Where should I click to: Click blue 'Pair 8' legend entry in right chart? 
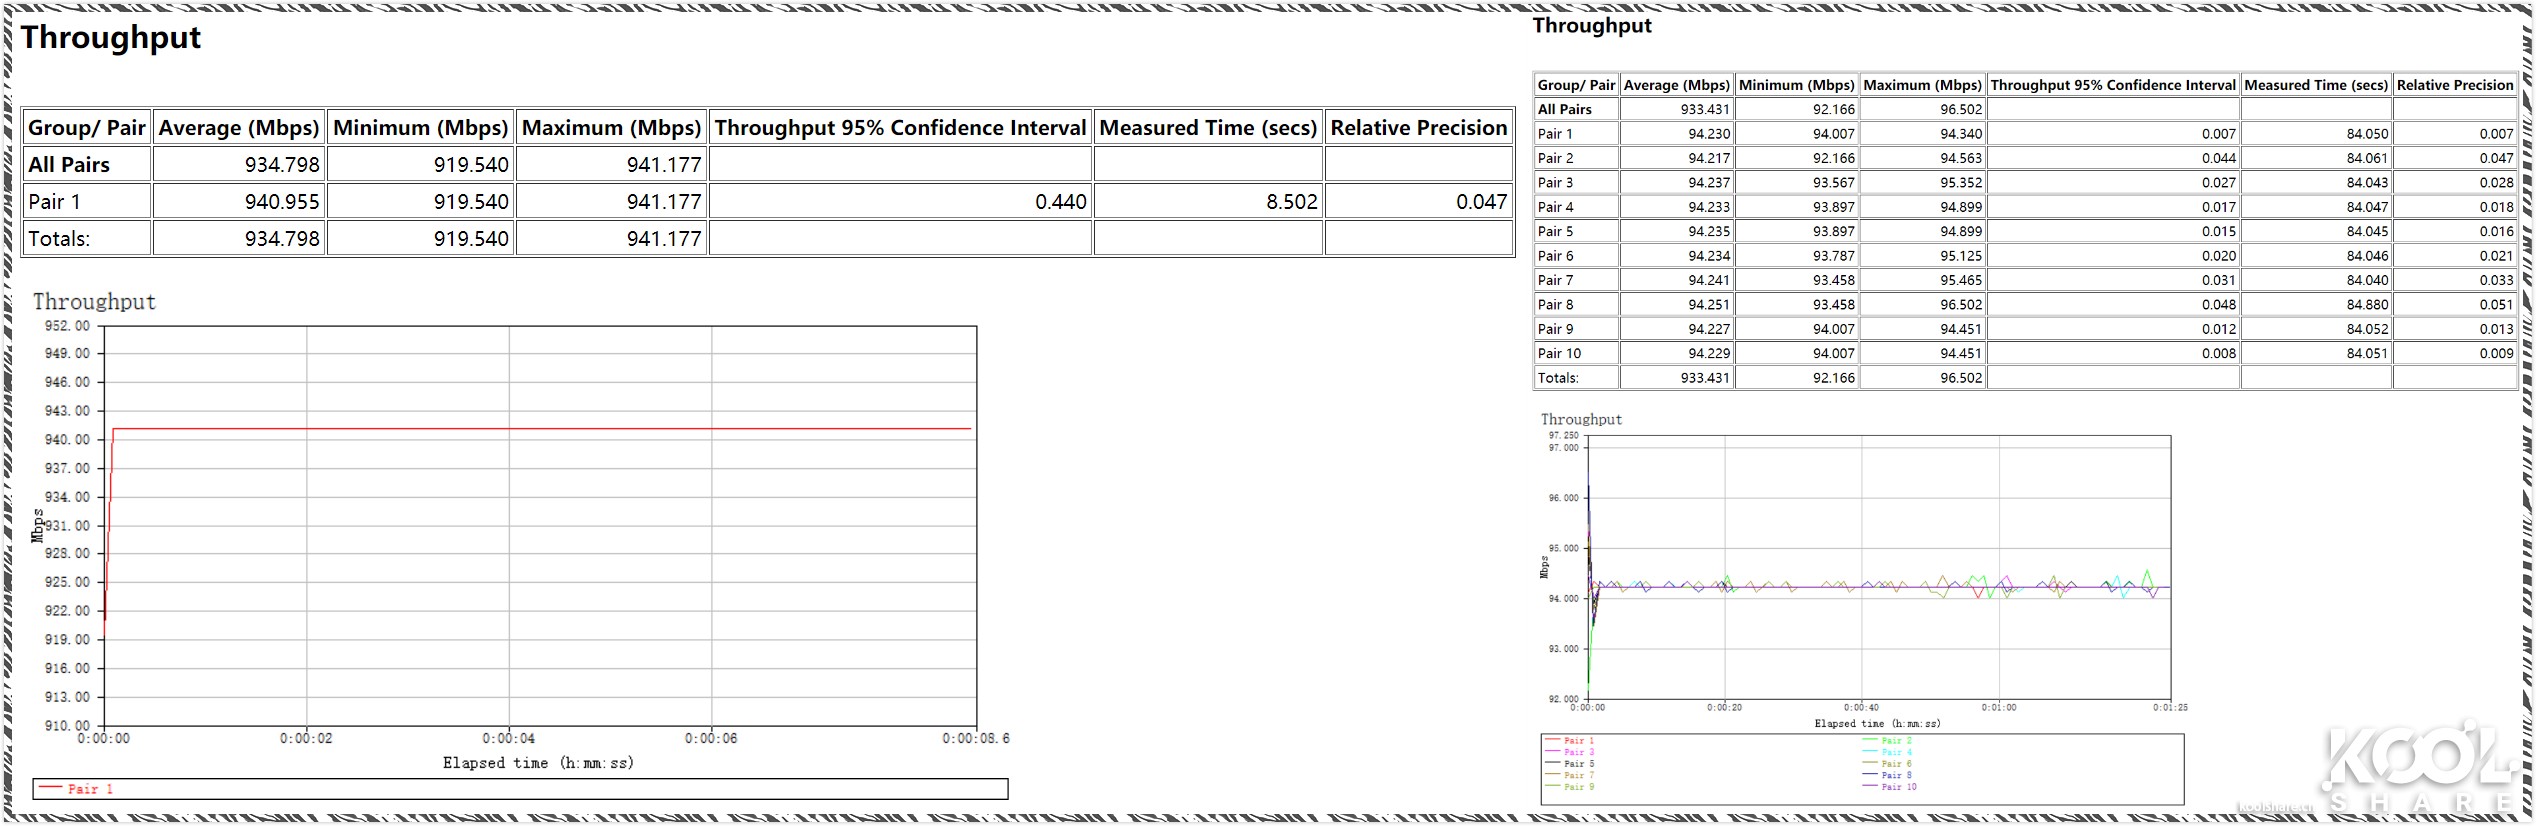point(1889,775)
